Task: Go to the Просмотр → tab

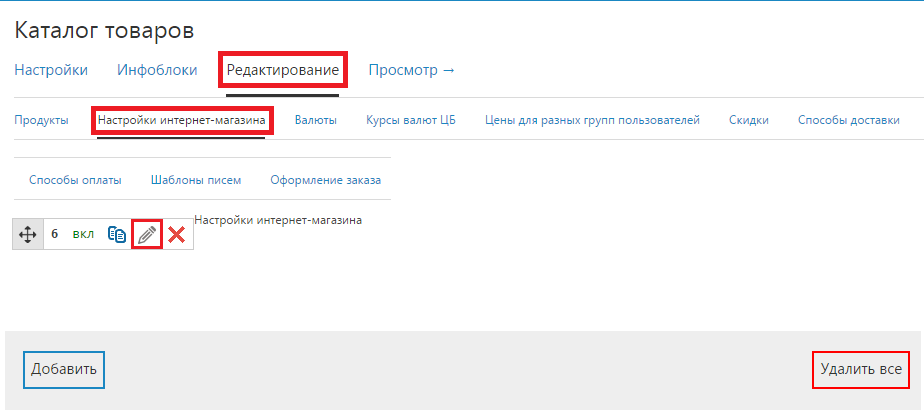Action: click(411, 70)
